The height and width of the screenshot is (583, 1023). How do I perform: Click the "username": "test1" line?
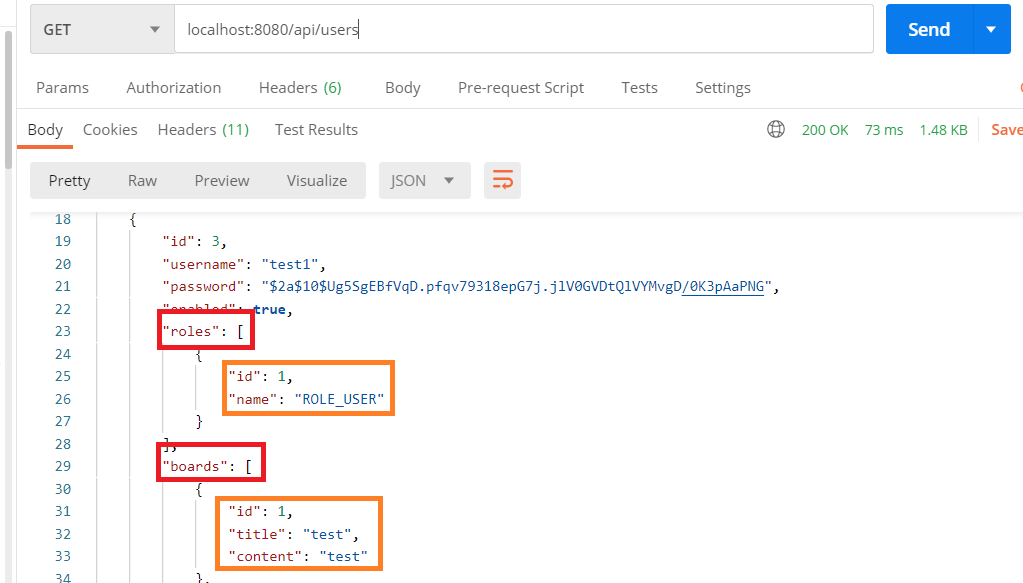coord(244,264)
